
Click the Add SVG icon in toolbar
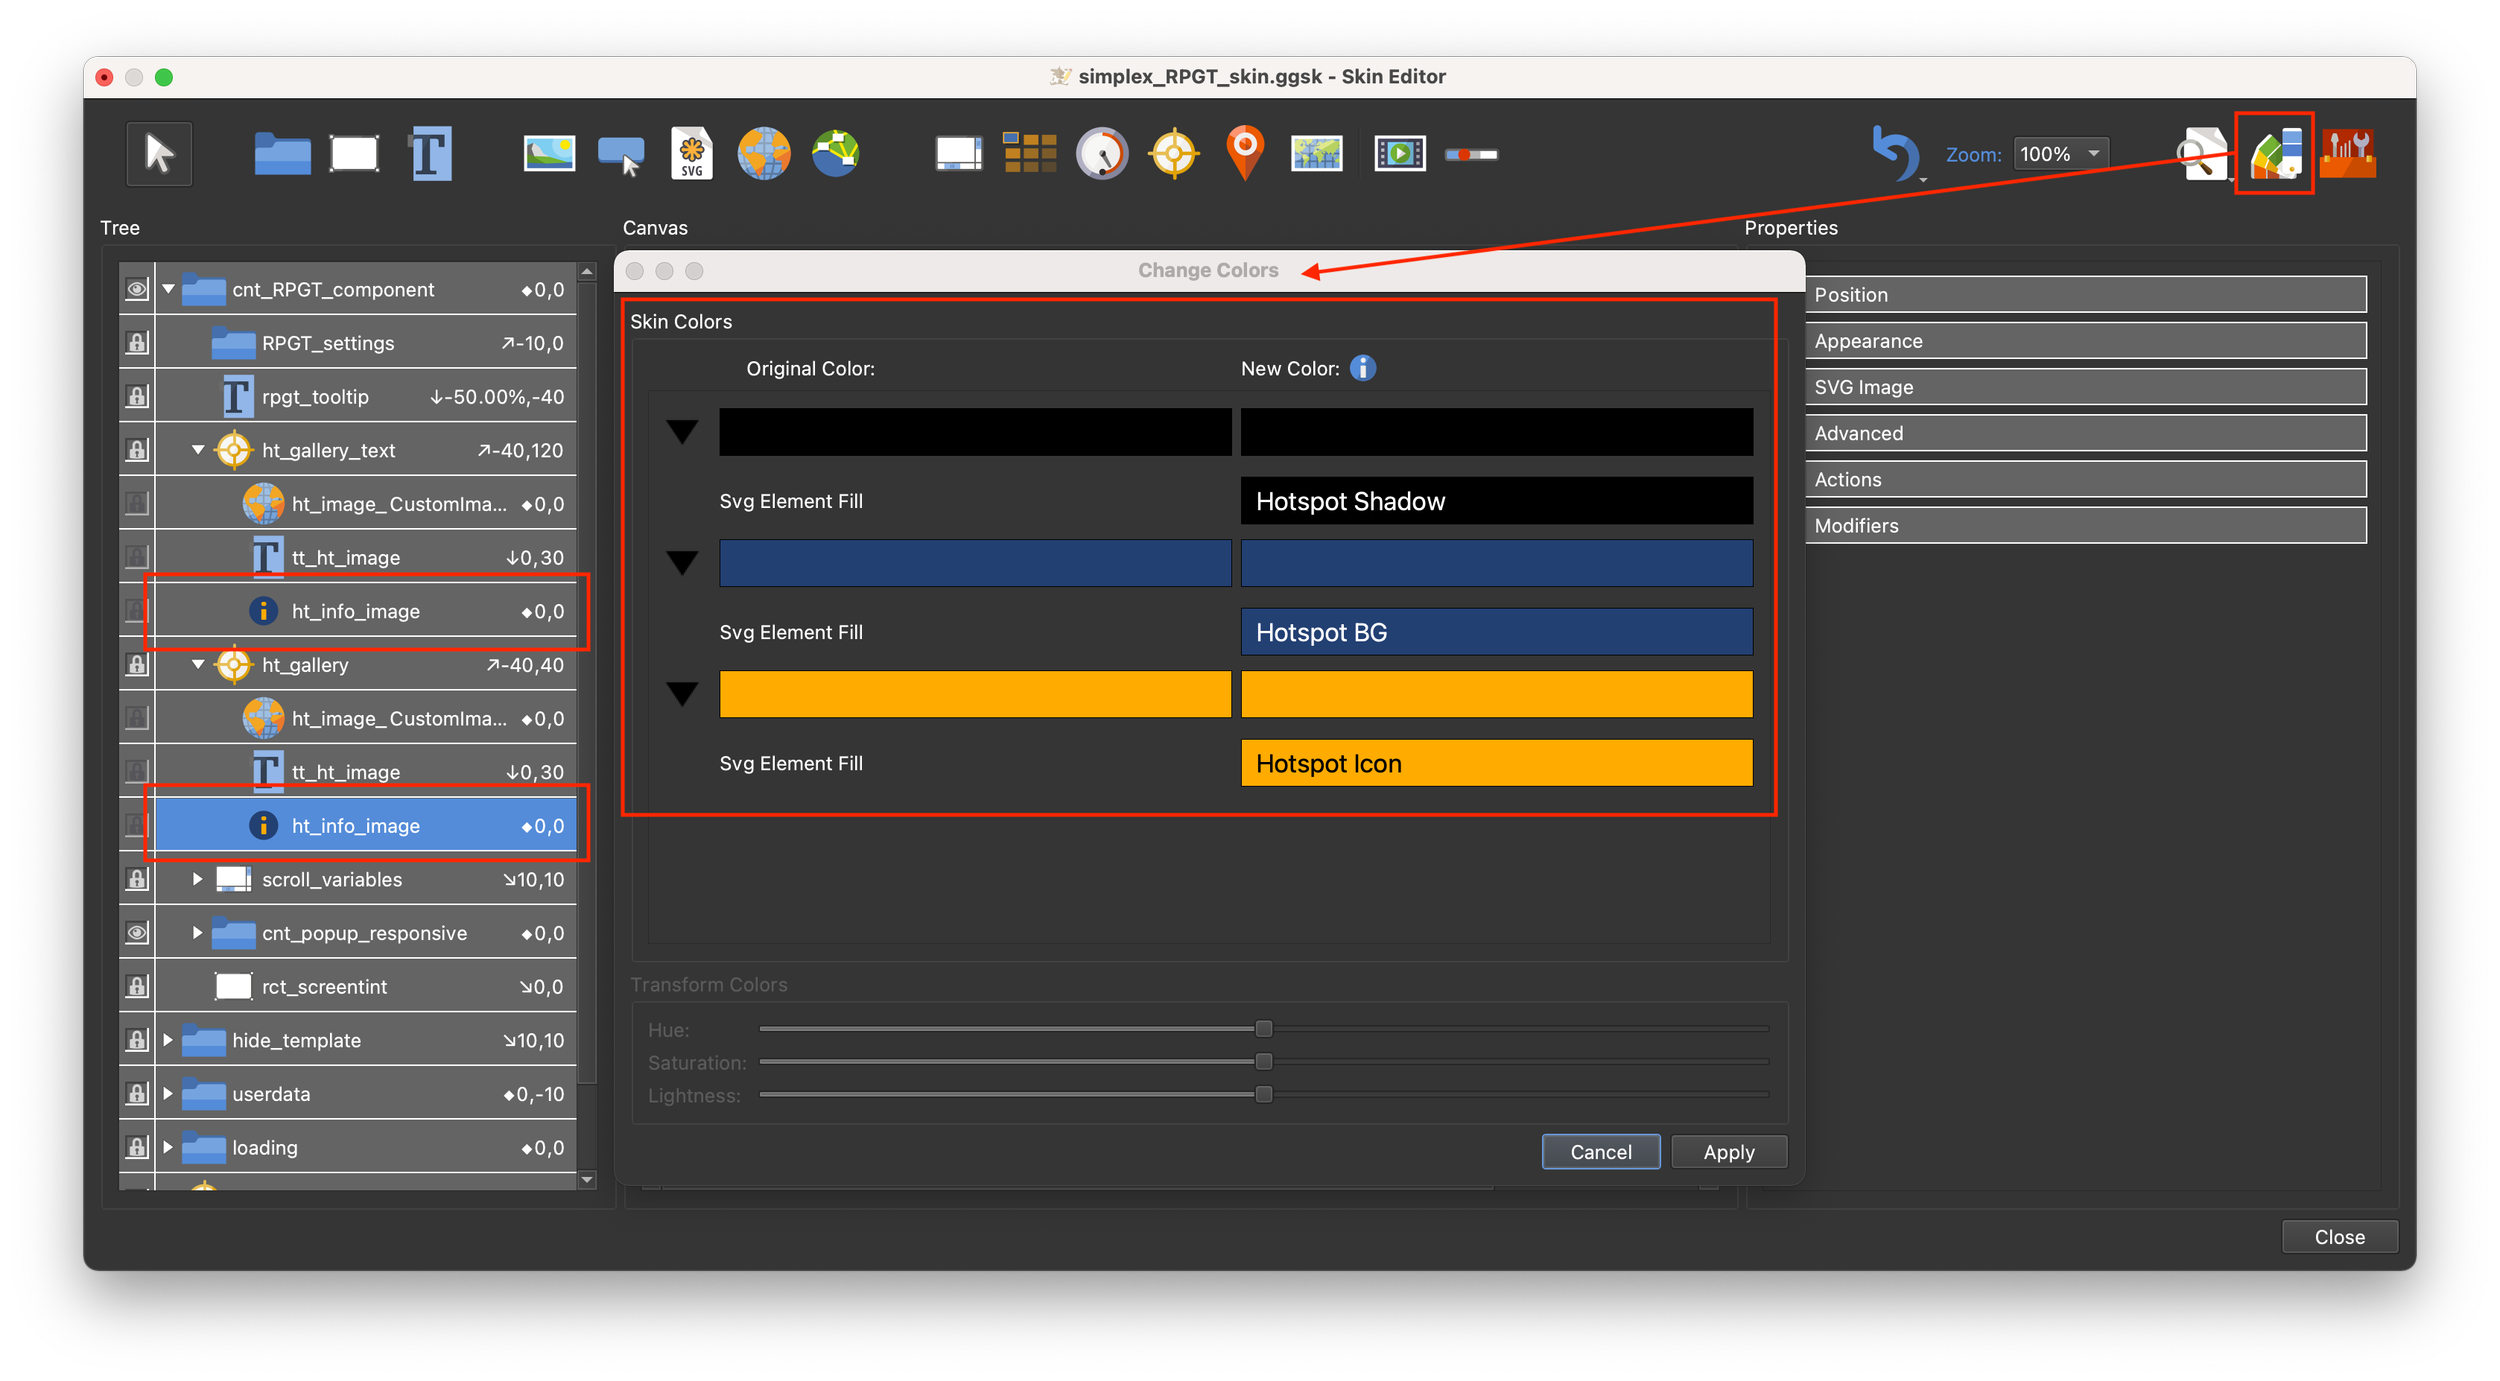(x=691, y=154)
